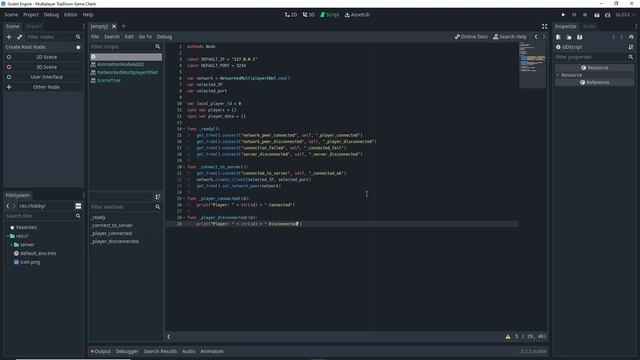Go back in FileSystem folder history
The image size is (640, 360).
coord(8,206)
